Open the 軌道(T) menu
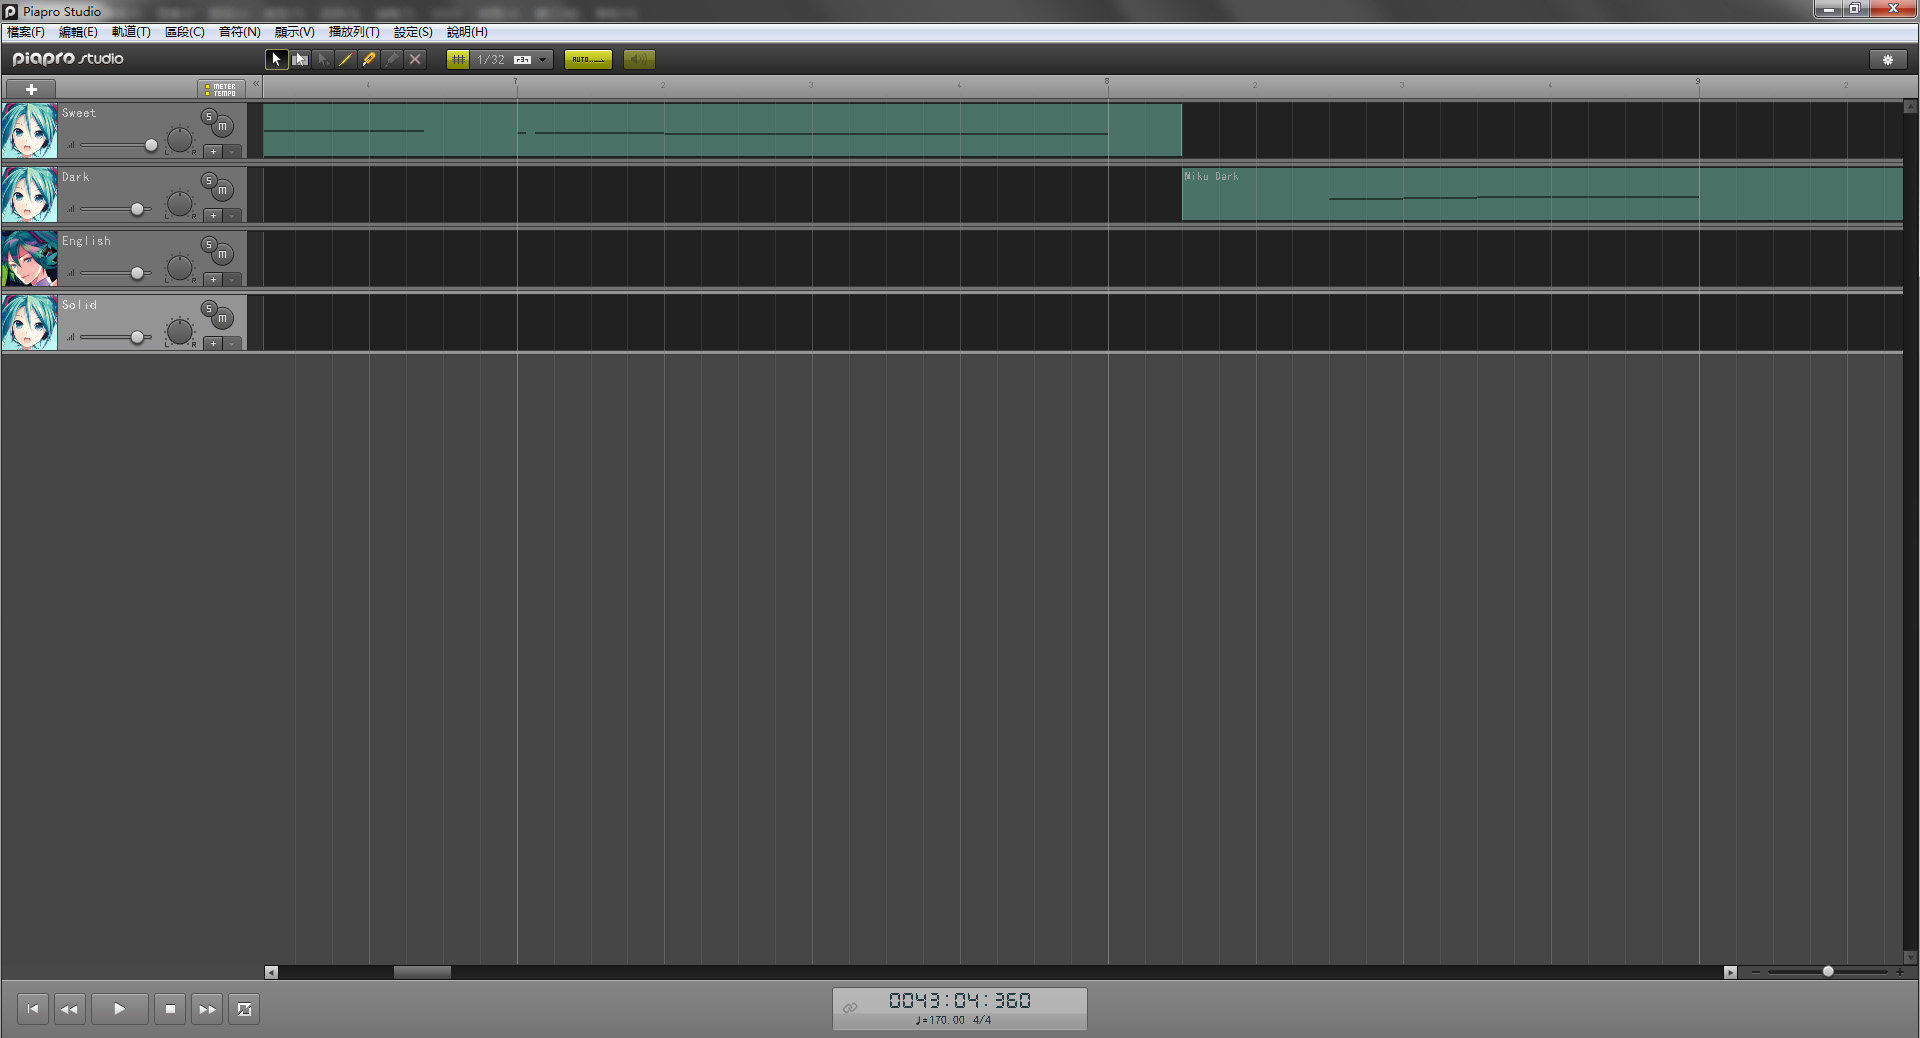This screenshot has width=1920, height=1038. (x=131, y=32)
